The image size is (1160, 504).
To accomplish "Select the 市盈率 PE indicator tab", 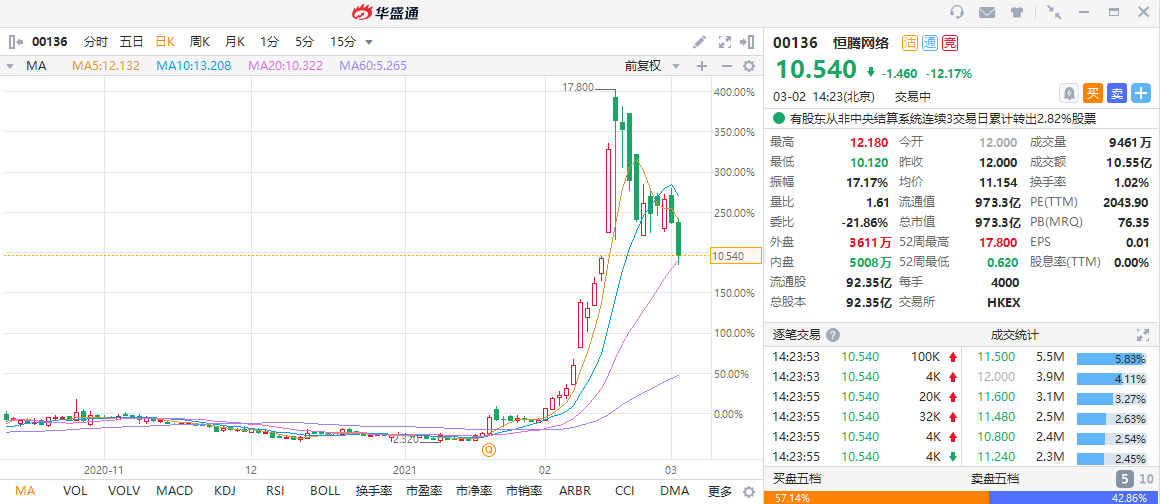I will tap(425, 491).
